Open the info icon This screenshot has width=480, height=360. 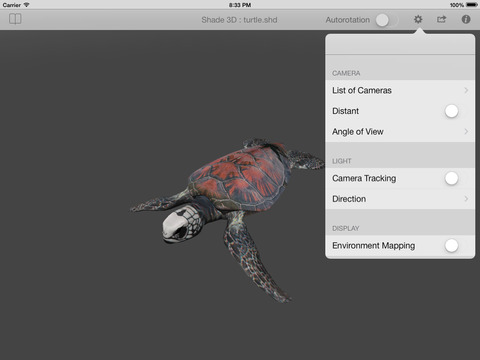tap(466, 19)
